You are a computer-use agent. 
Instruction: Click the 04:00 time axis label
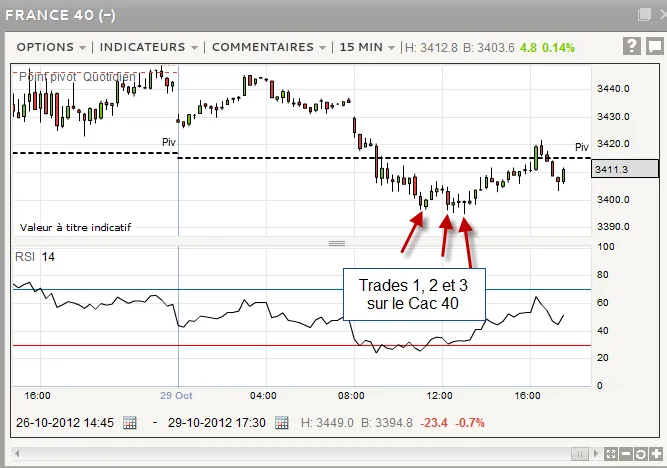[263, 396]
